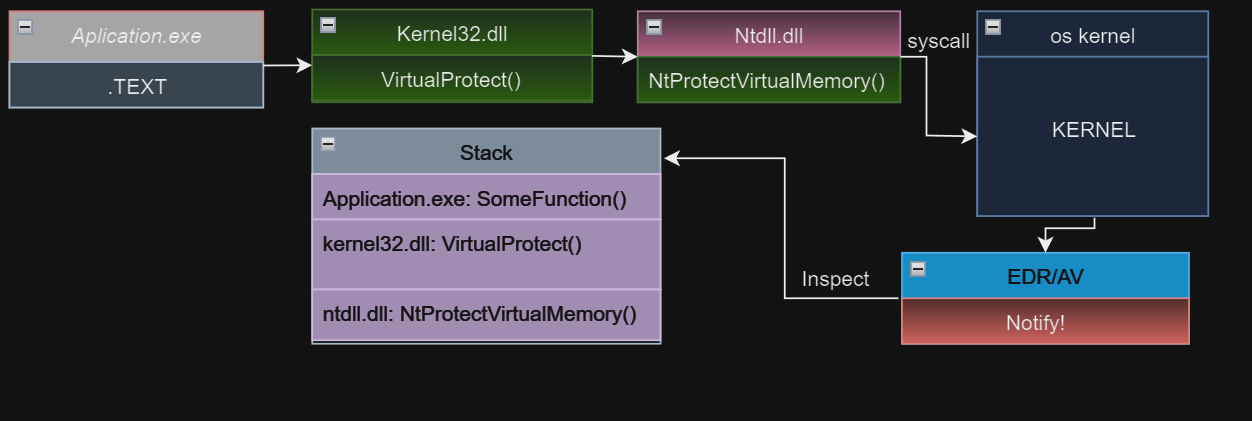1252x421 pixels.
Task: Click the Ntdll.dll title header
Action: pyautogui.click(x=768, y=36)
